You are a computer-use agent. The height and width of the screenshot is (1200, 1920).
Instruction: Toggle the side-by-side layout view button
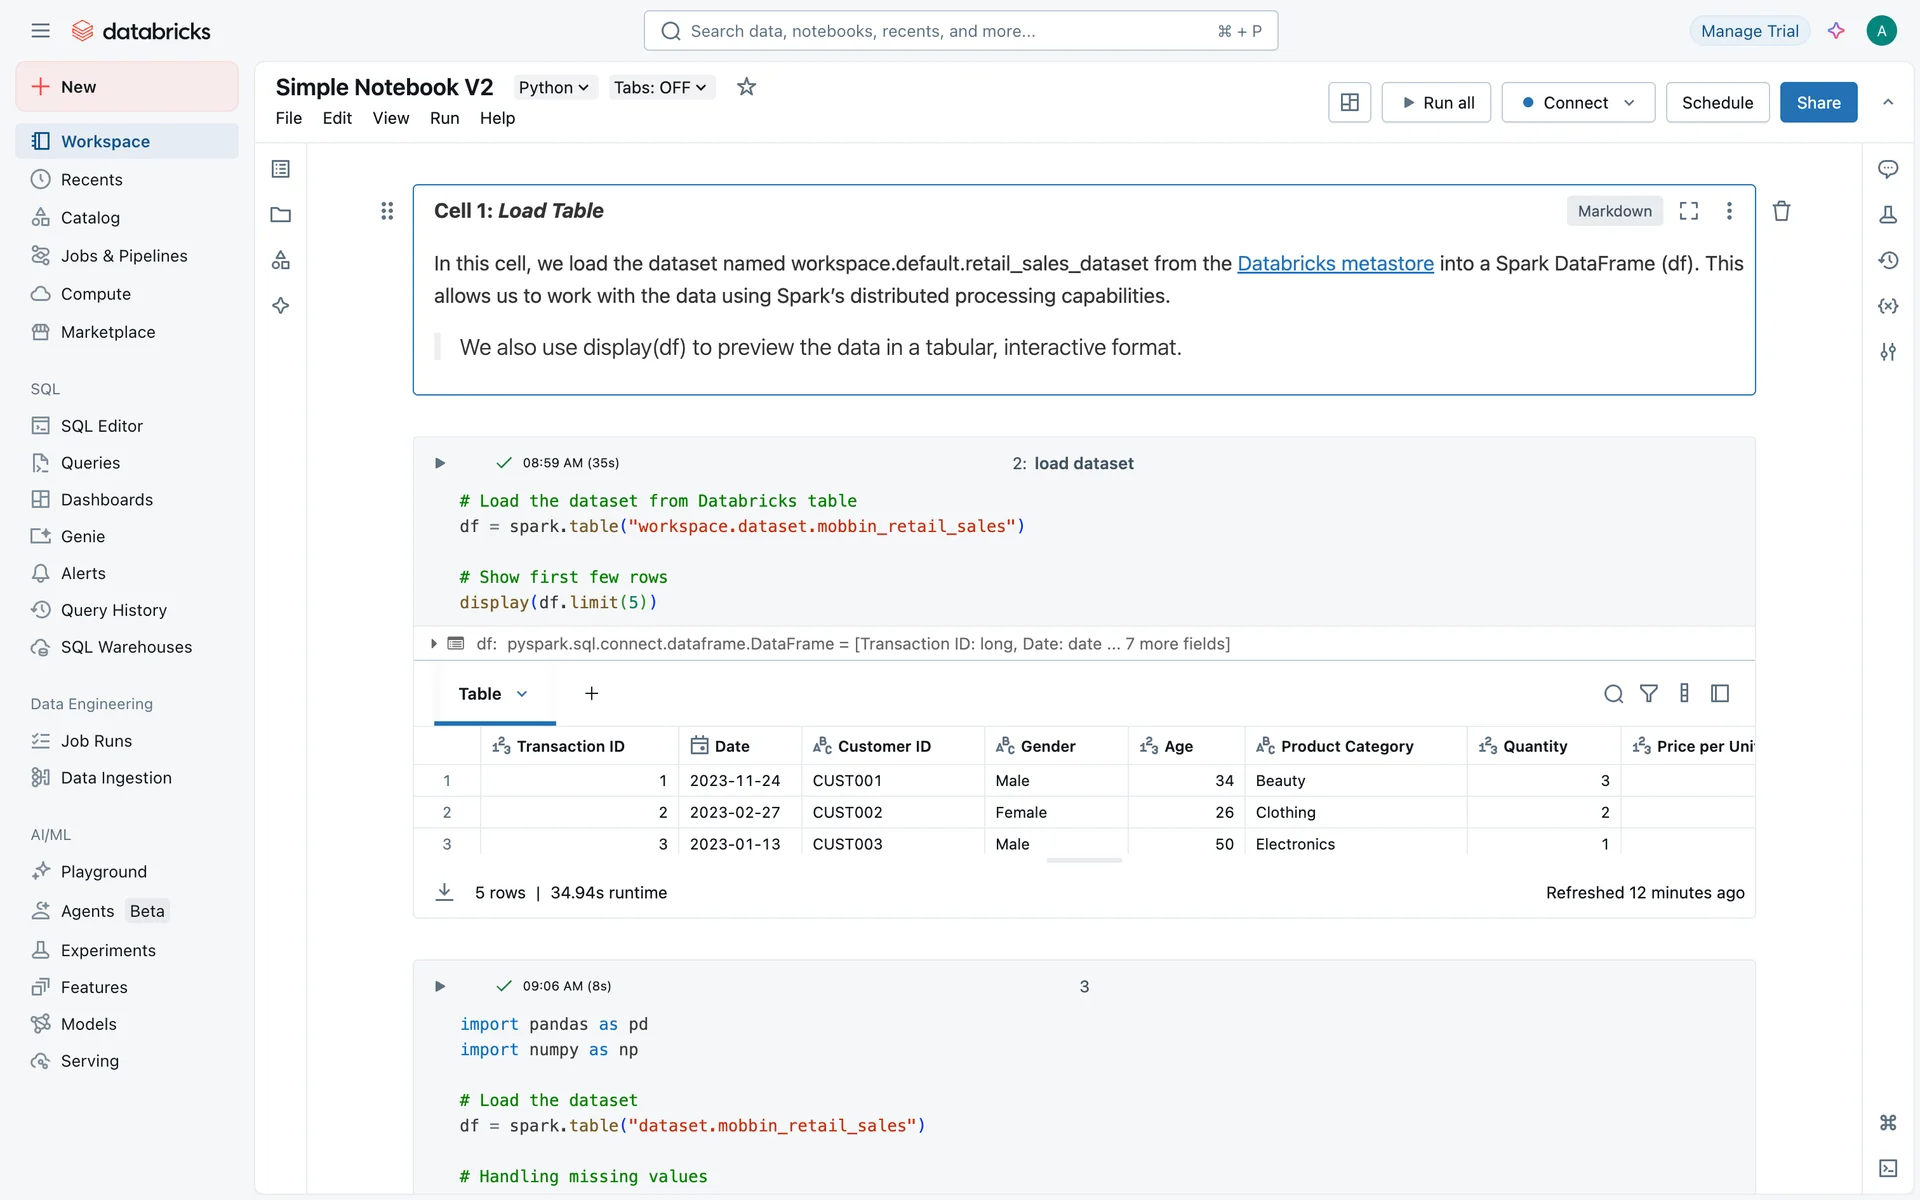click(1349, 102)
